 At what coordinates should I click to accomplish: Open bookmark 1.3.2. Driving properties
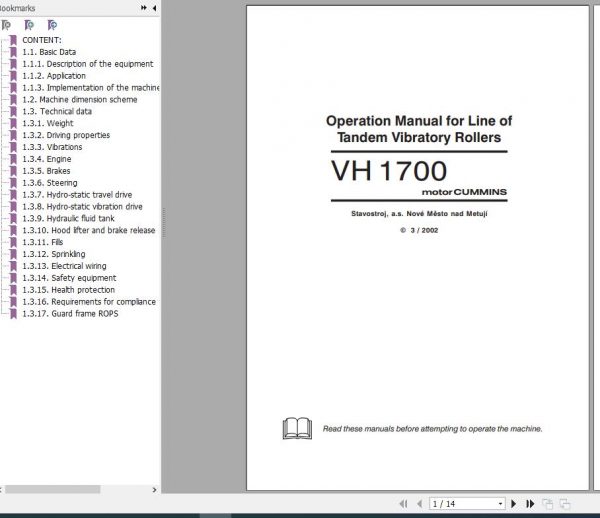[66, 135]
